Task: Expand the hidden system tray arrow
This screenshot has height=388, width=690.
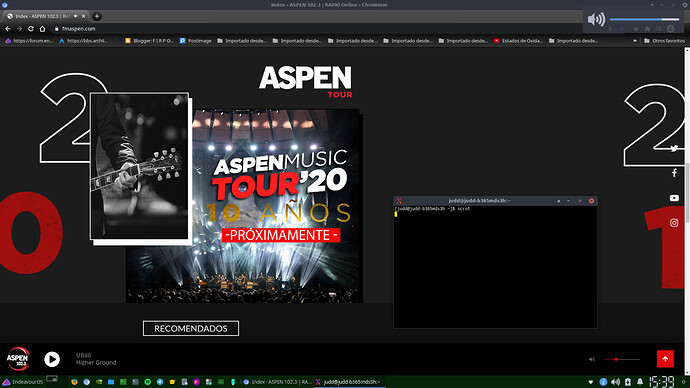Action: click(591, 382)
